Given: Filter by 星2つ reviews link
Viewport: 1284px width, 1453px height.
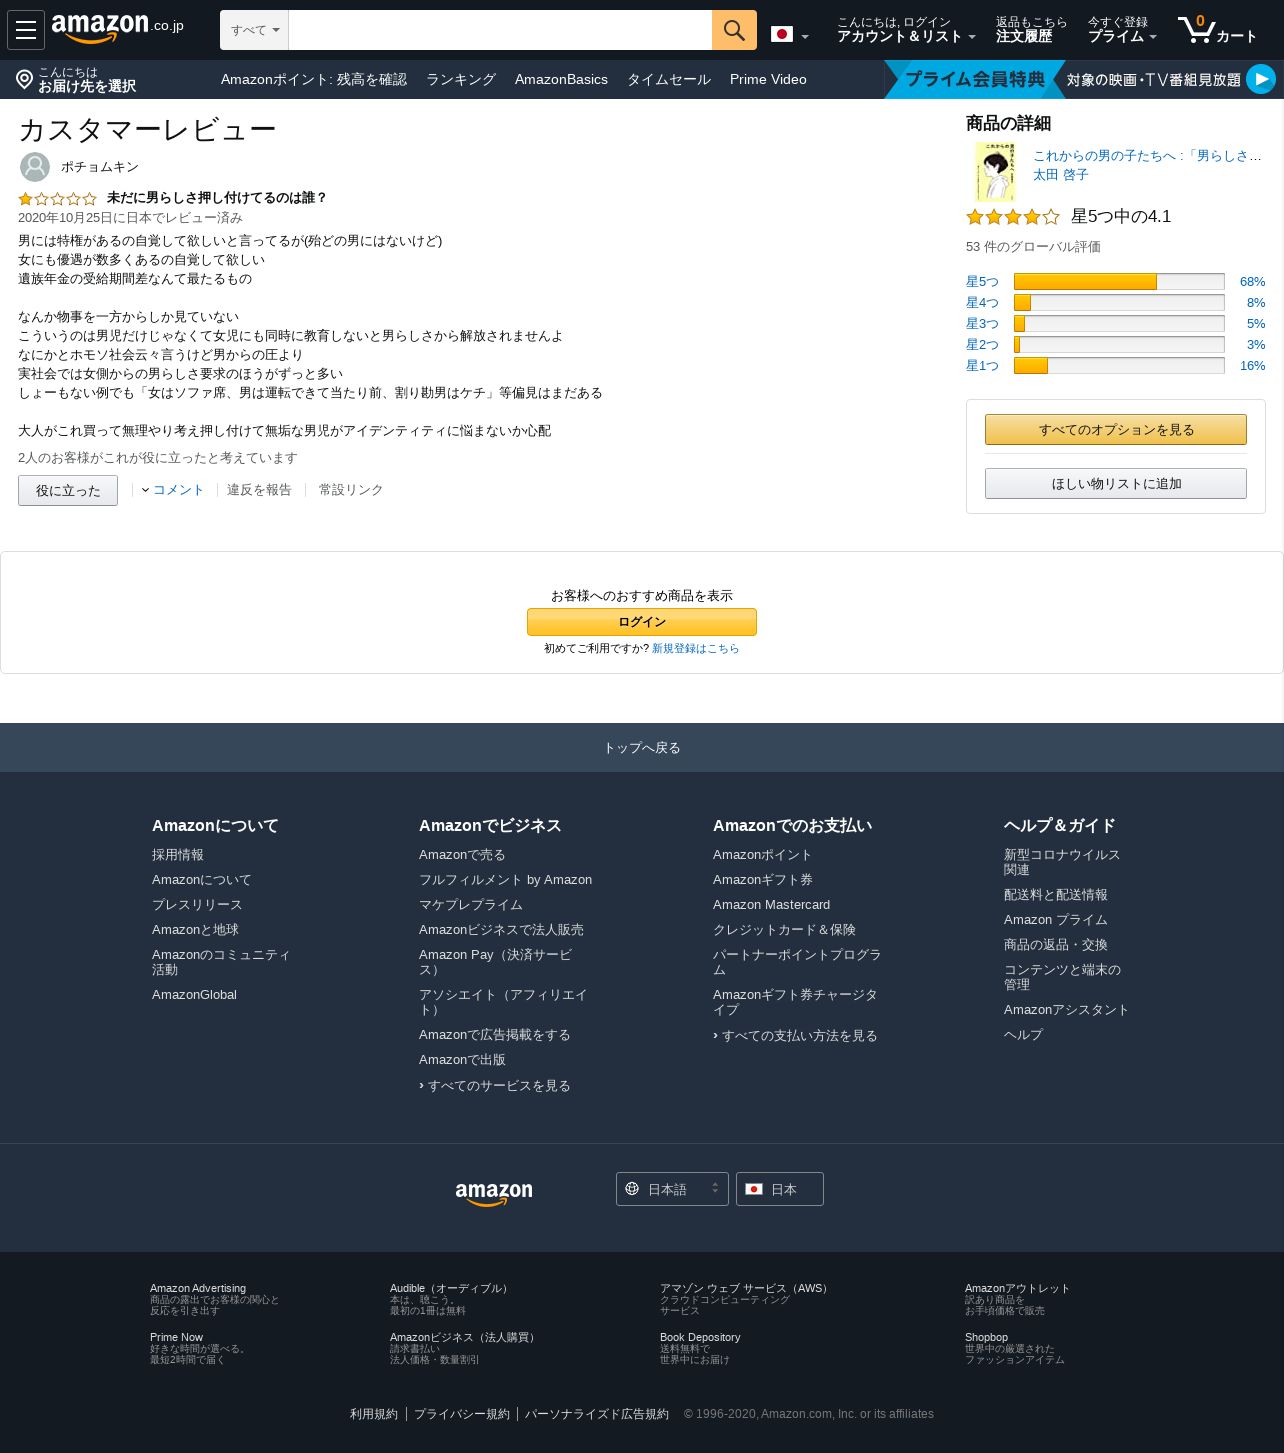Looking at the screenshot, I should pyautogui.click(x=982, y=345).
